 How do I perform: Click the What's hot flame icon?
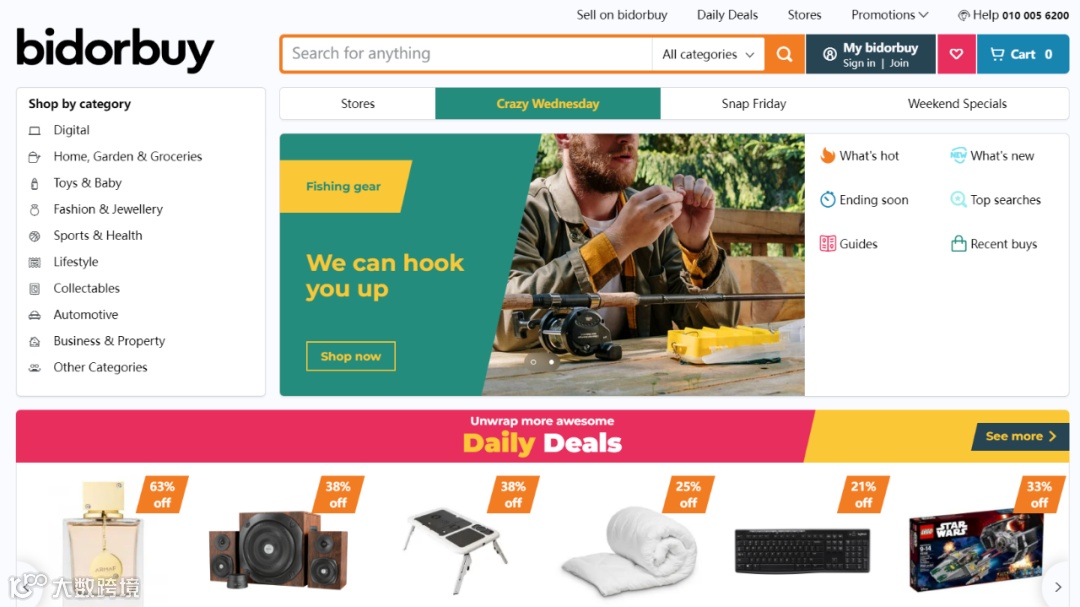click(x=827, y=155)
